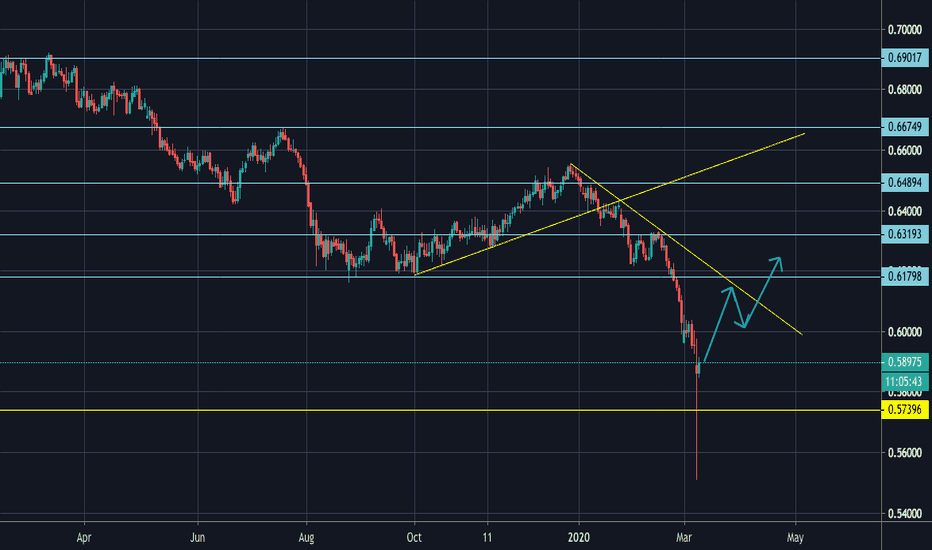Screen dimensions: 932x550
Task: Click the 0.63193 price label
Action: click(x=905, y=234)
